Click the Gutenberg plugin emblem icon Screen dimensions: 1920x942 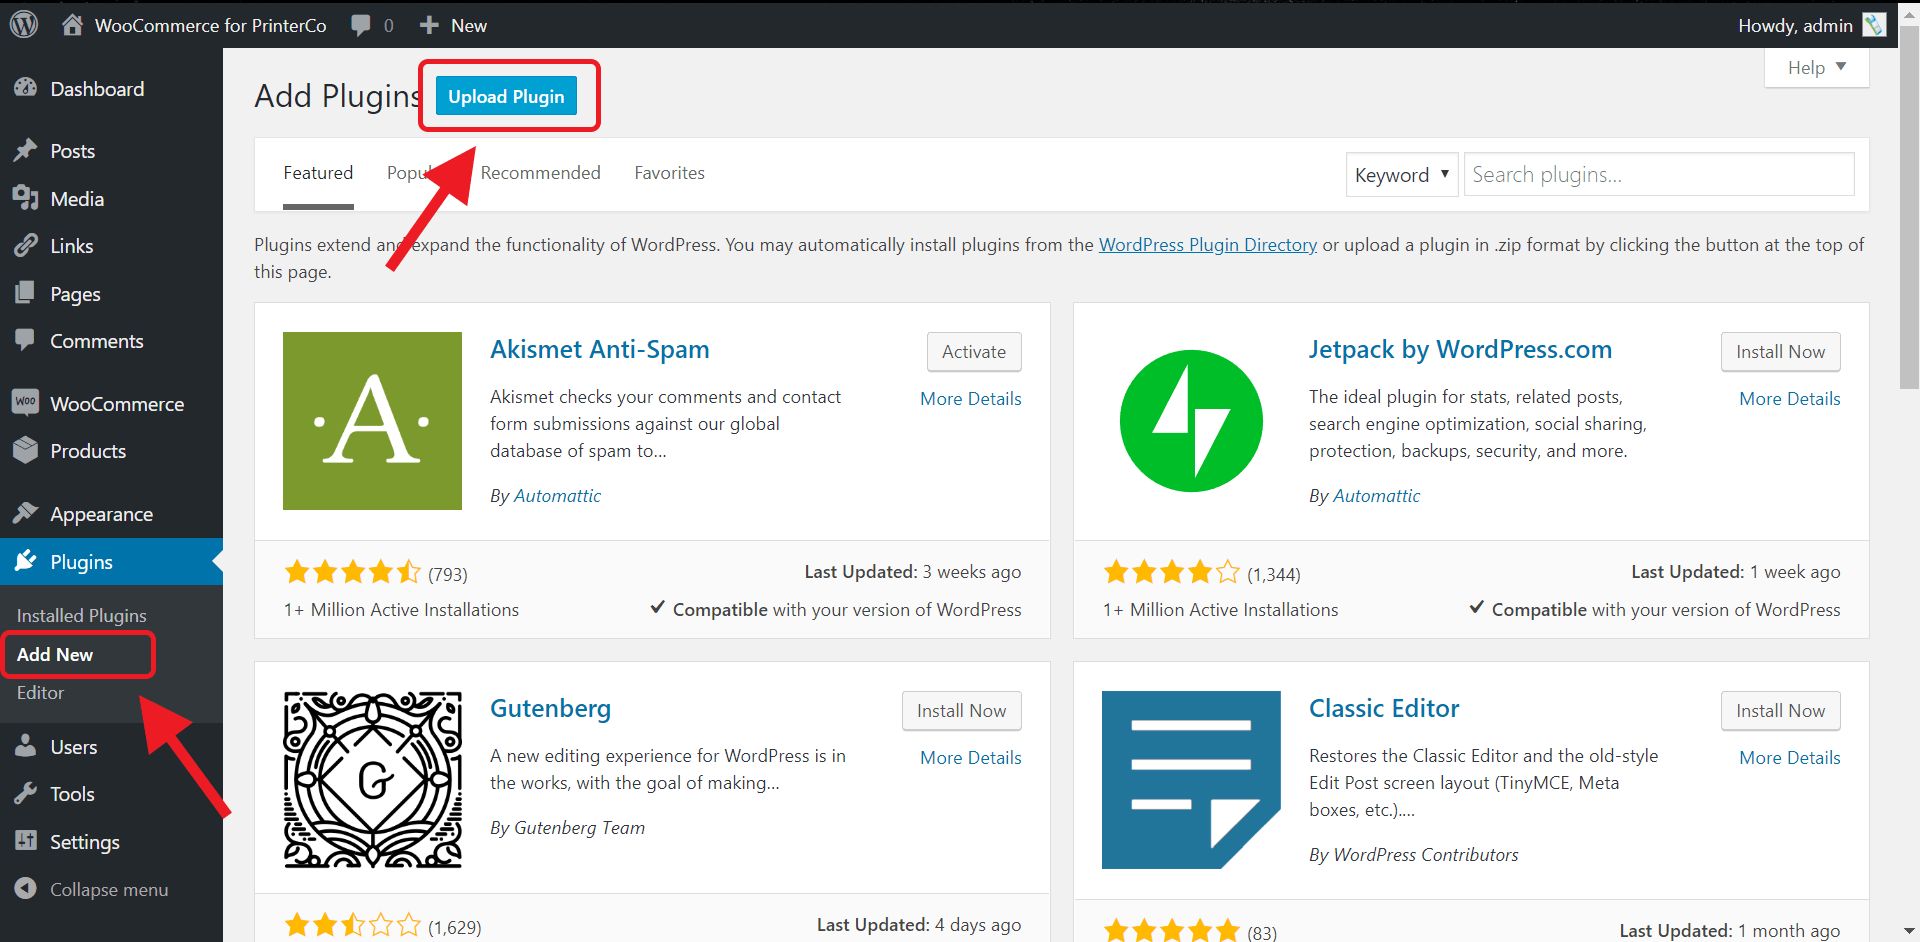(372, 779)
